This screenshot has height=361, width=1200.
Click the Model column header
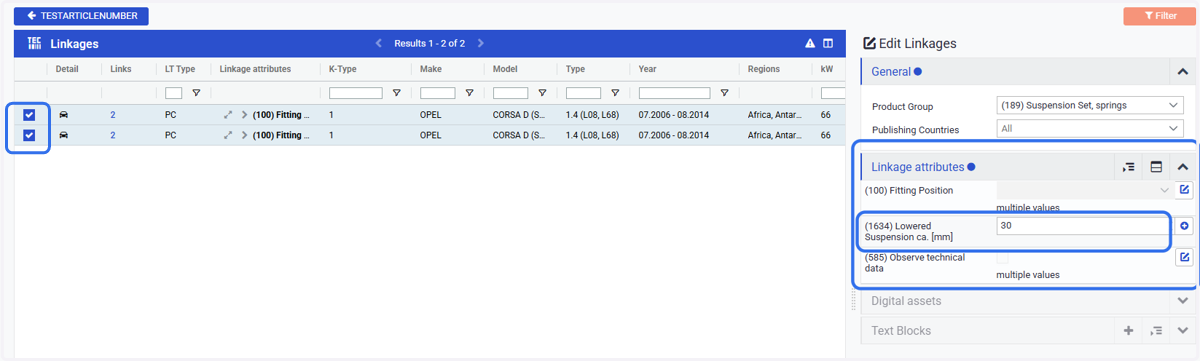pyautogui.click(x=505, y=69)
